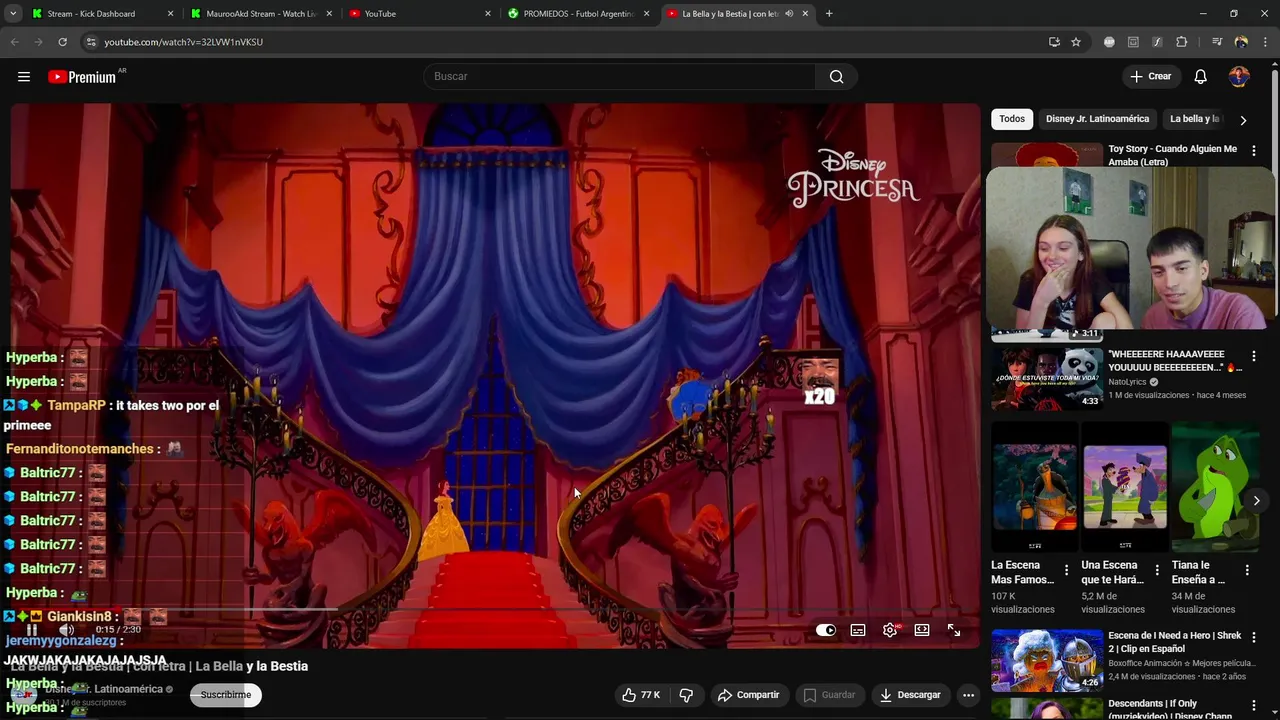Open the AdBlock Plus extension

1109,42
